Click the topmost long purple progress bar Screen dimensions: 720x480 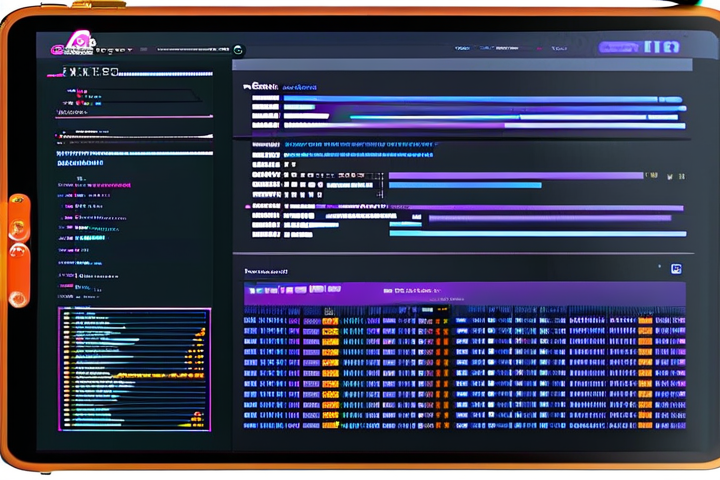(470, 99)
